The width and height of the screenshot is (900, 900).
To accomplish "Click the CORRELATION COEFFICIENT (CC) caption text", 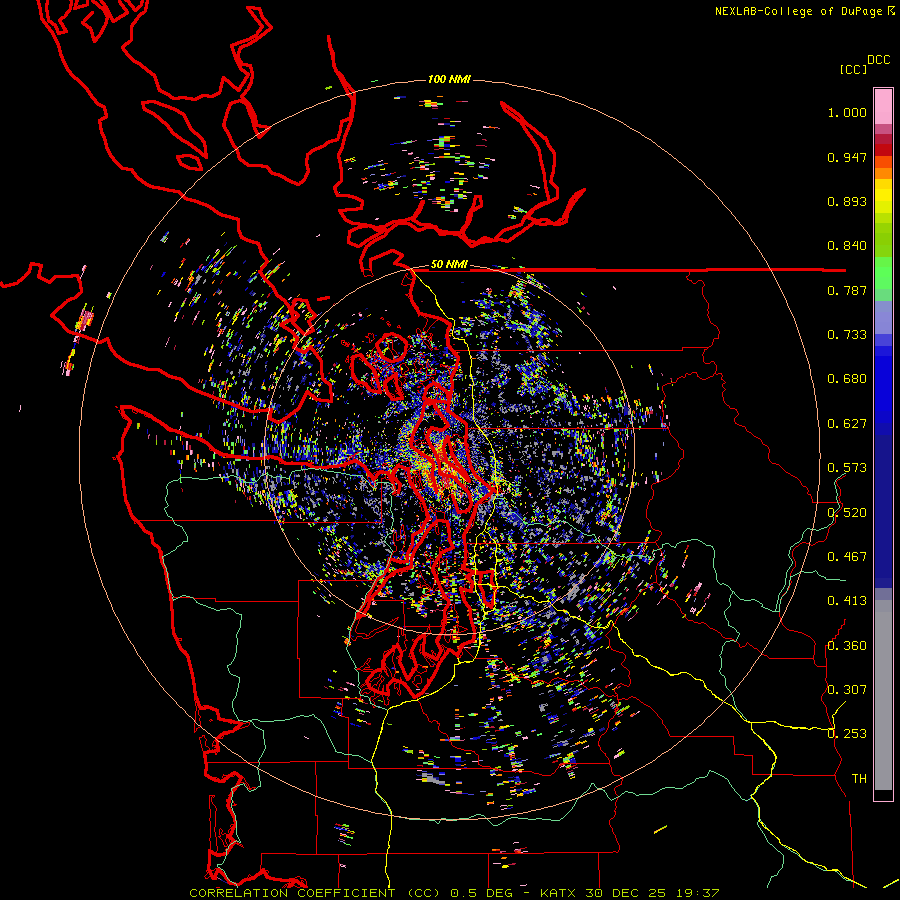I will coord(315,893).
